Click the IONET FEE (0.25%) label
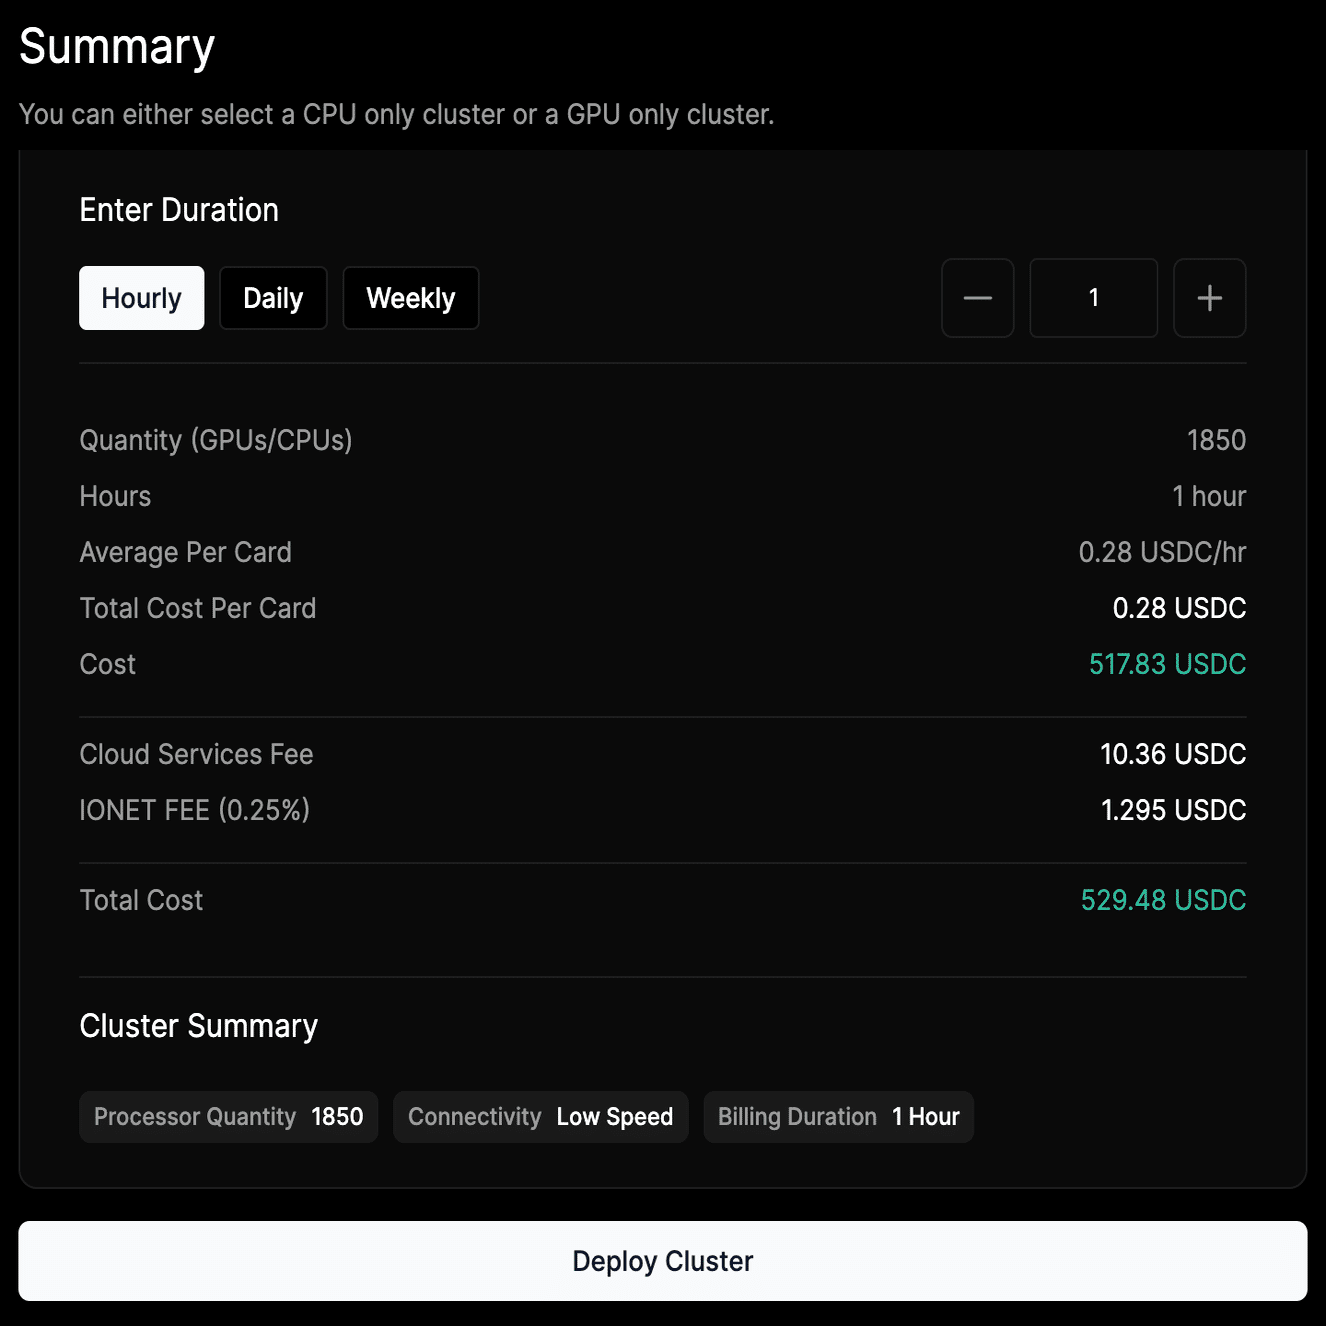1326x1326 pixels. 194,810
